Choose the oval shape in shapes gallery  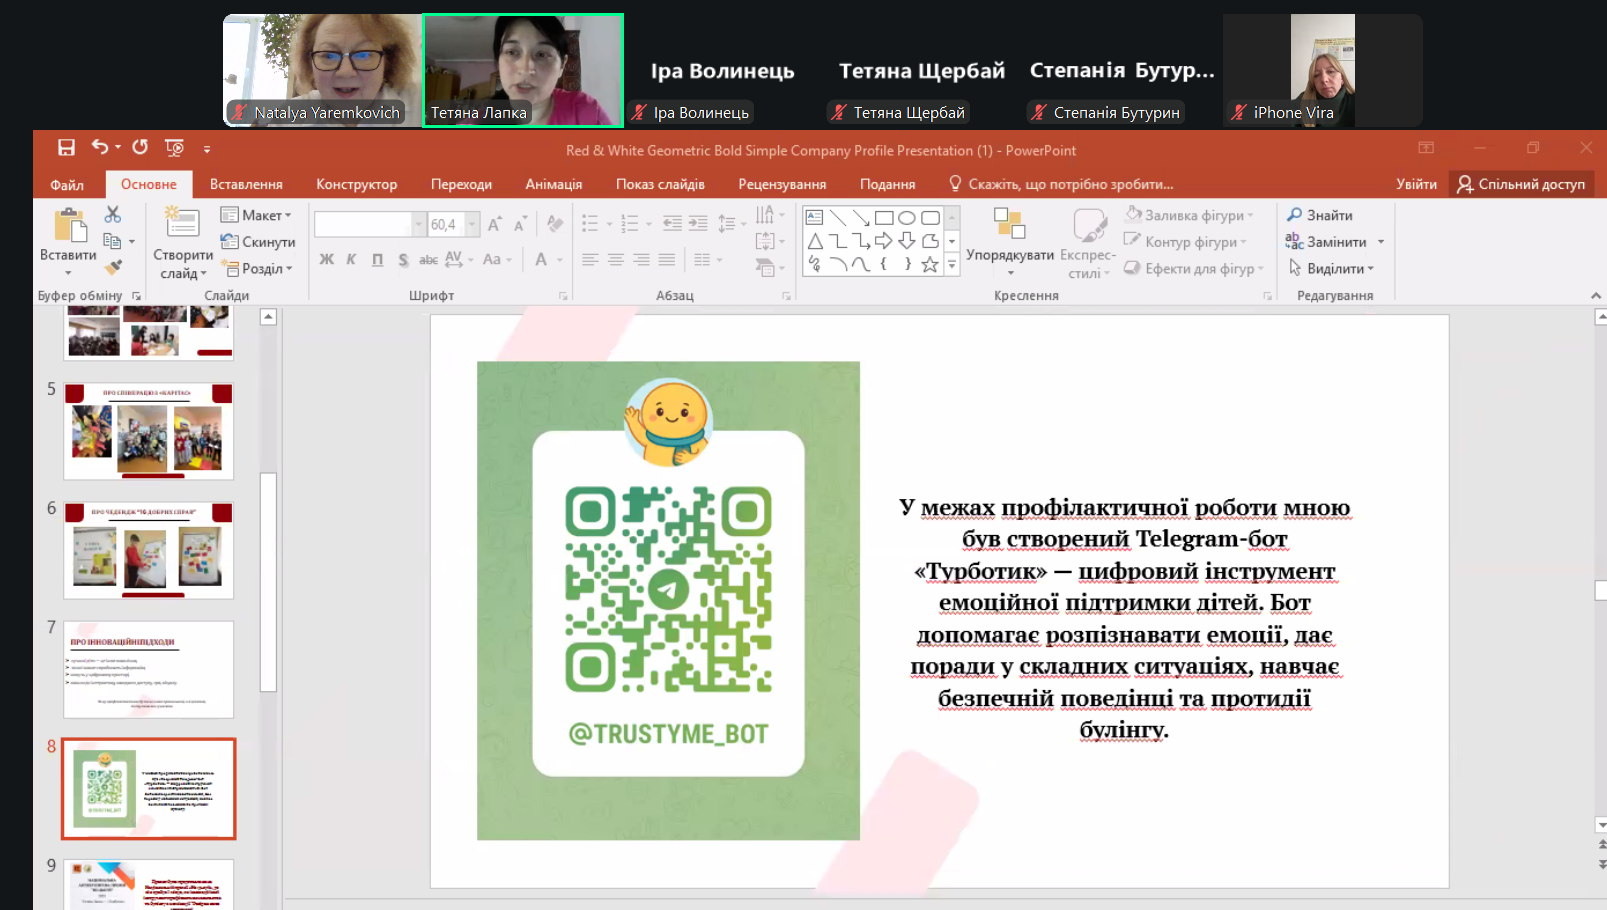tap(906, 217)
